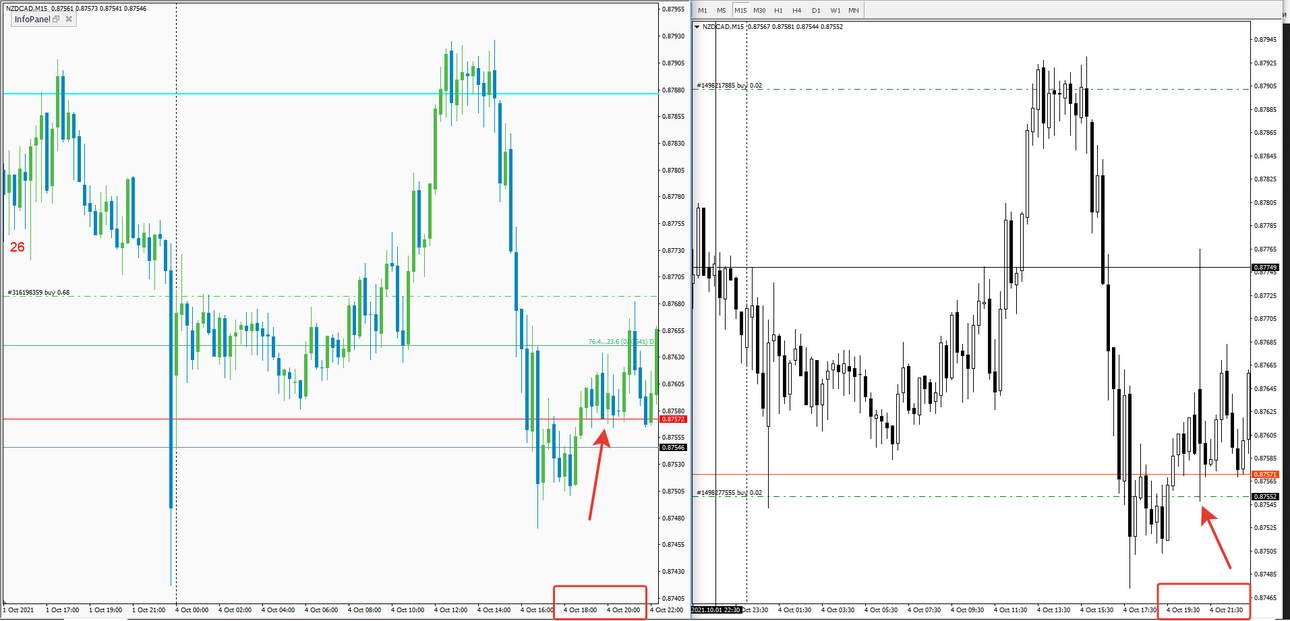The height and width of the screenshot is (621, 1290).
Task: Click the green 76.4...23.6 Fibonacci label
Action: pyautogui.click(x=621, y=342)
